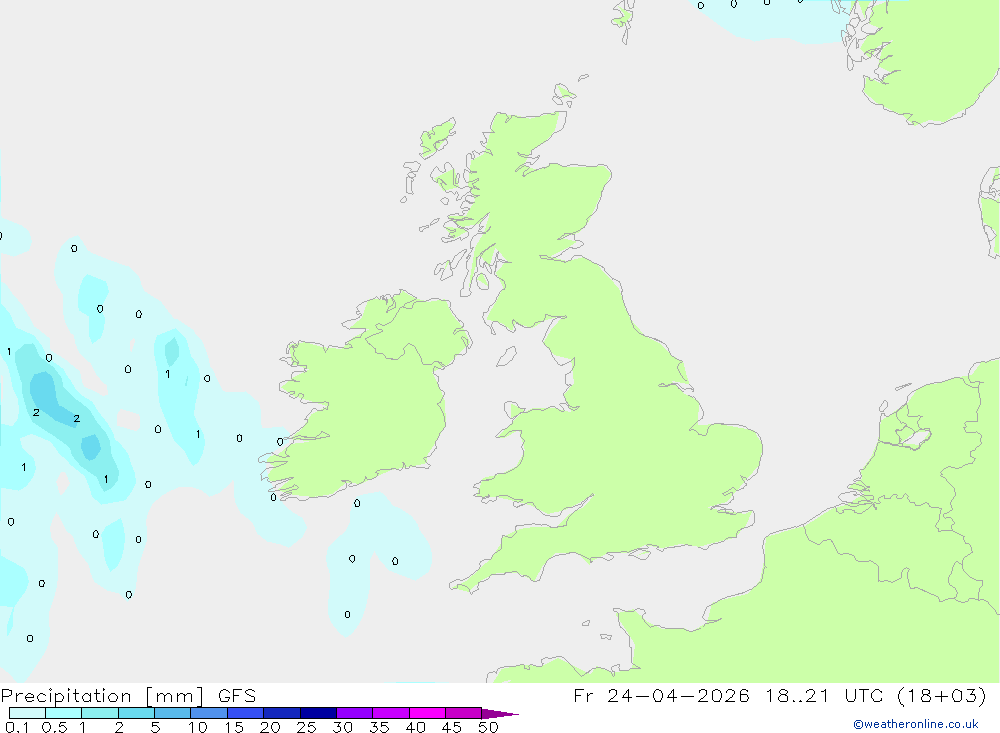The image size is (1000, 733).
Task: Click the legend scale label "25"
Action: click(x=306, y=727)
